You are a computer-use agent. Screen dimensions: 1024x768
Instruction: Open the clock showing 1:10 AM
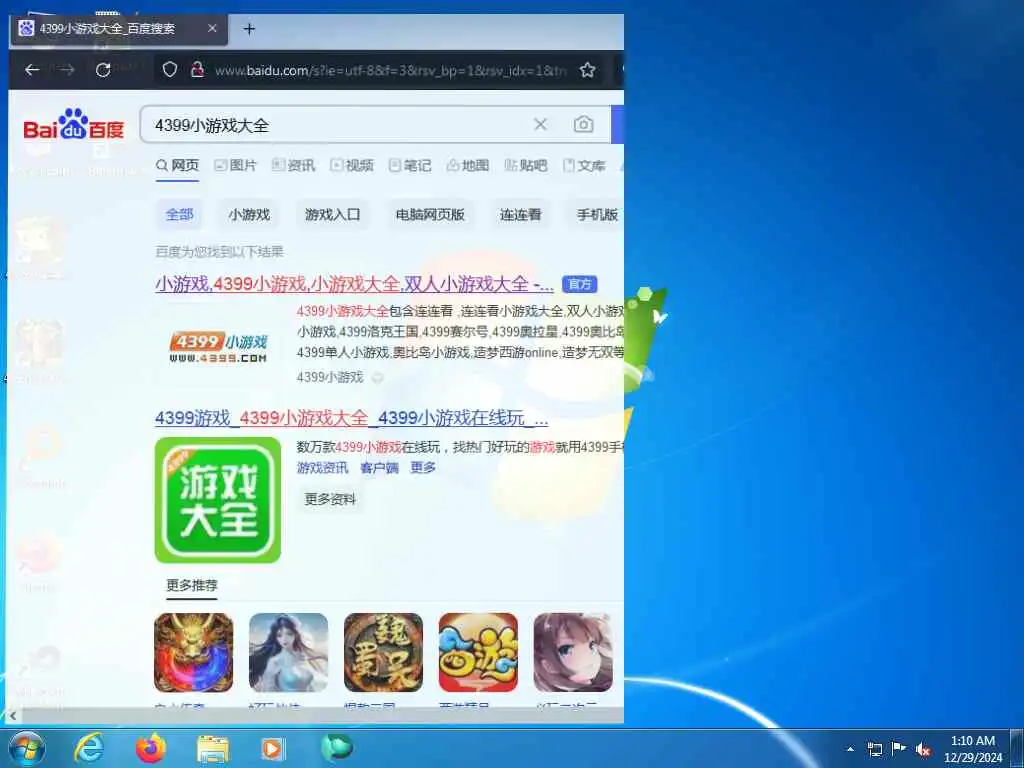tap(972, 749)
